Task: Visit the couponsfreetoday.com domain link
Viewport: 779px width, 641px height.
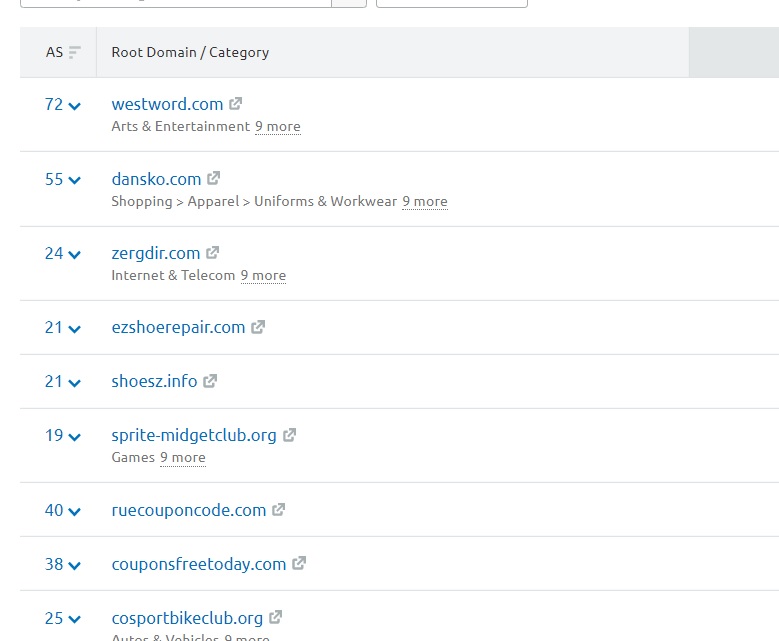Action: click(199, 564)
